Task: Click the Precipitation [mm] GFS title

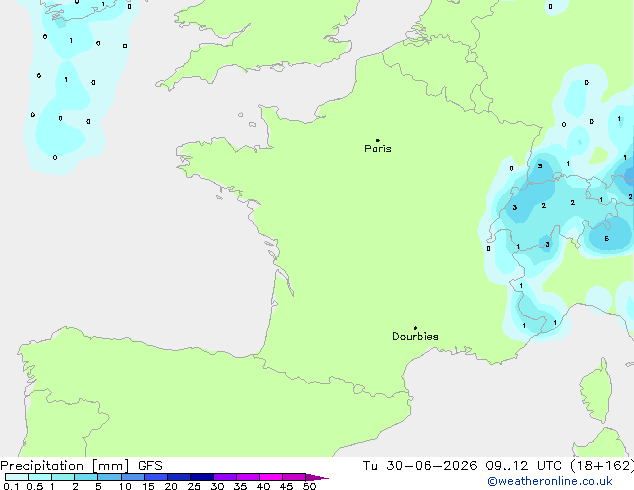Action: (x=81, y=466)
